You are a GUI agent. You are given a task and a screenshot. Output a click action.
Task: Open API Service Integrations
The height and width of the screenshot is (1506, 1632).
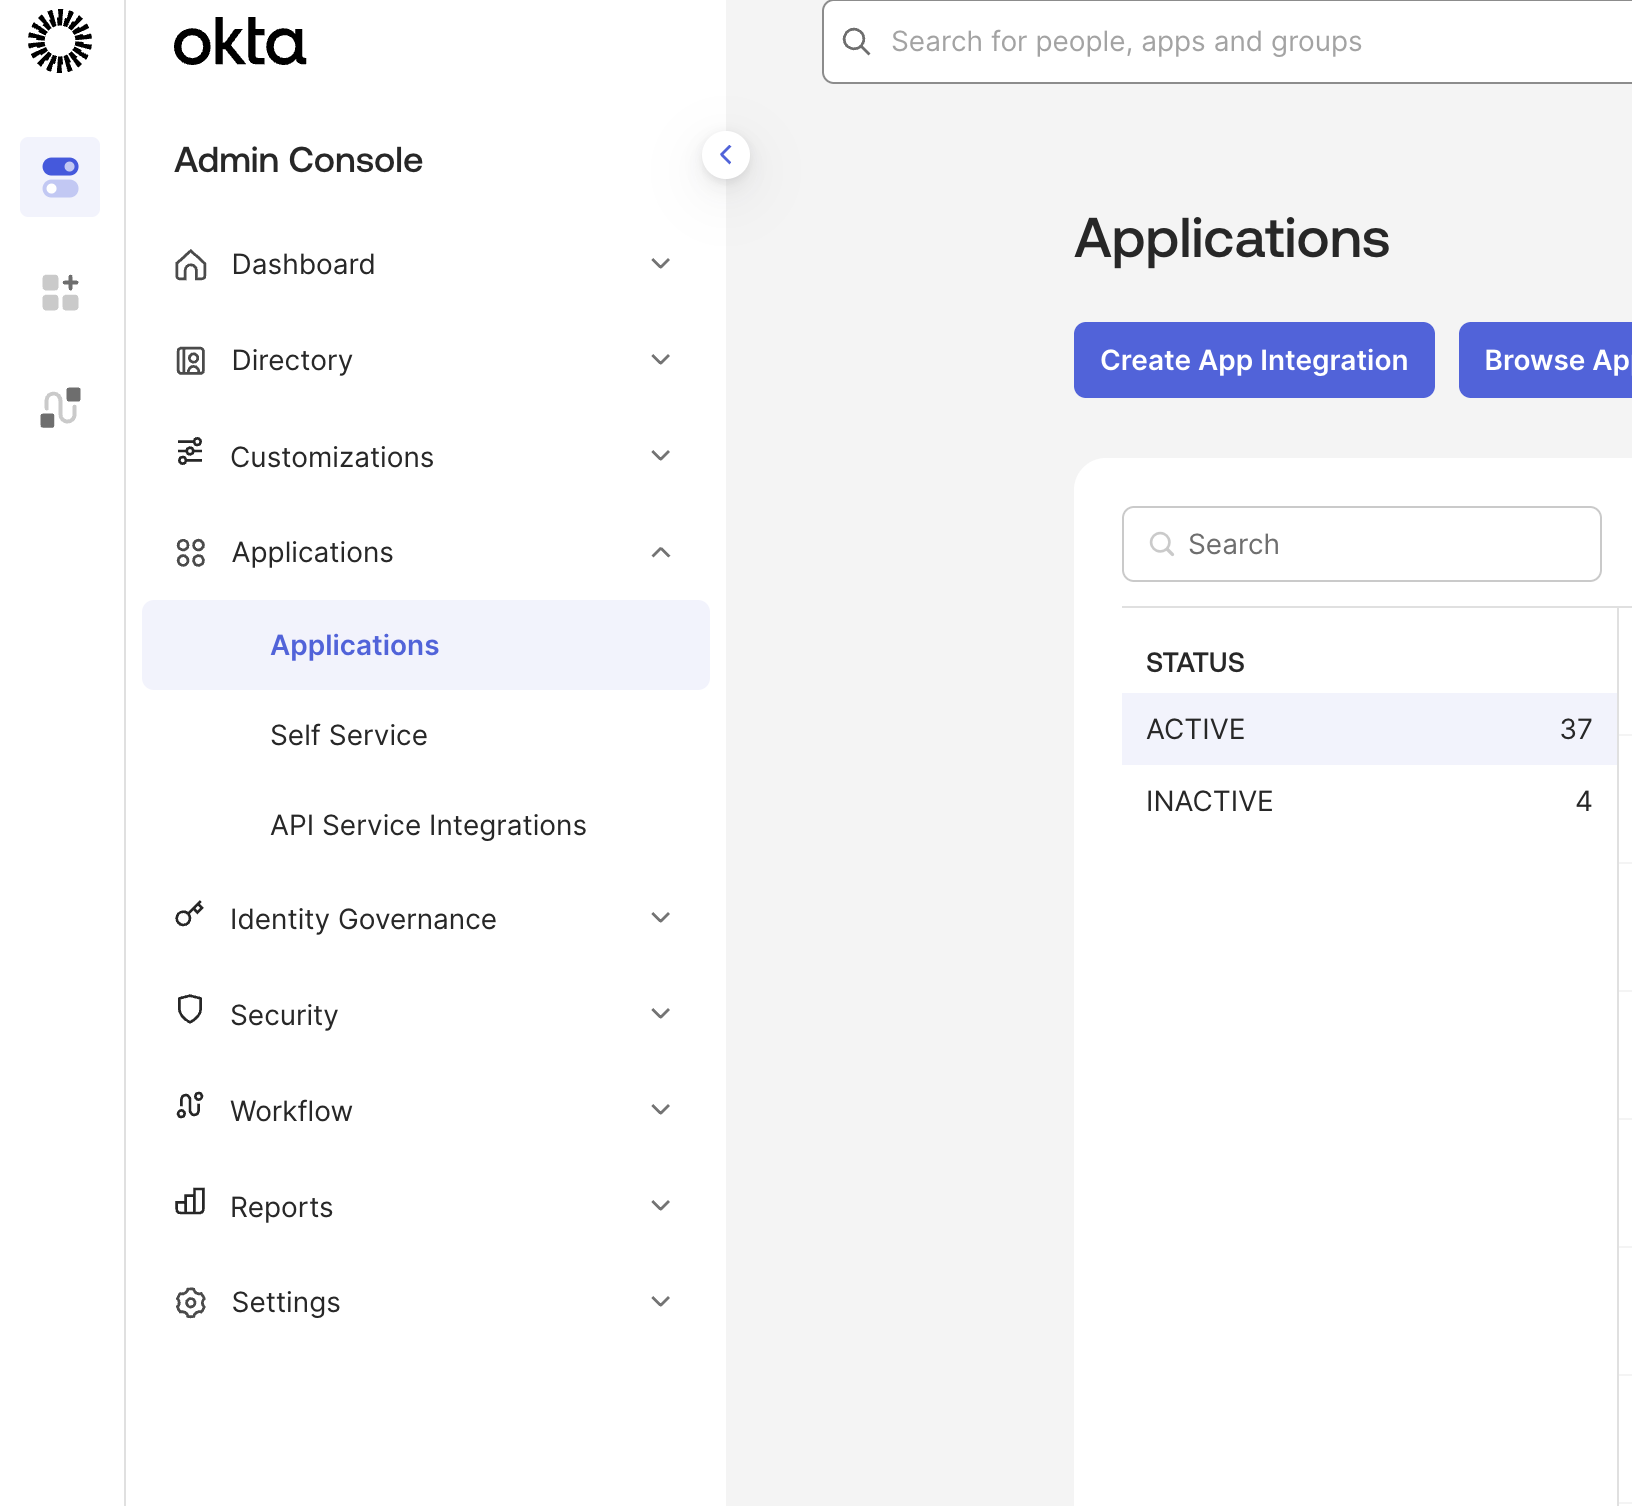428,825
